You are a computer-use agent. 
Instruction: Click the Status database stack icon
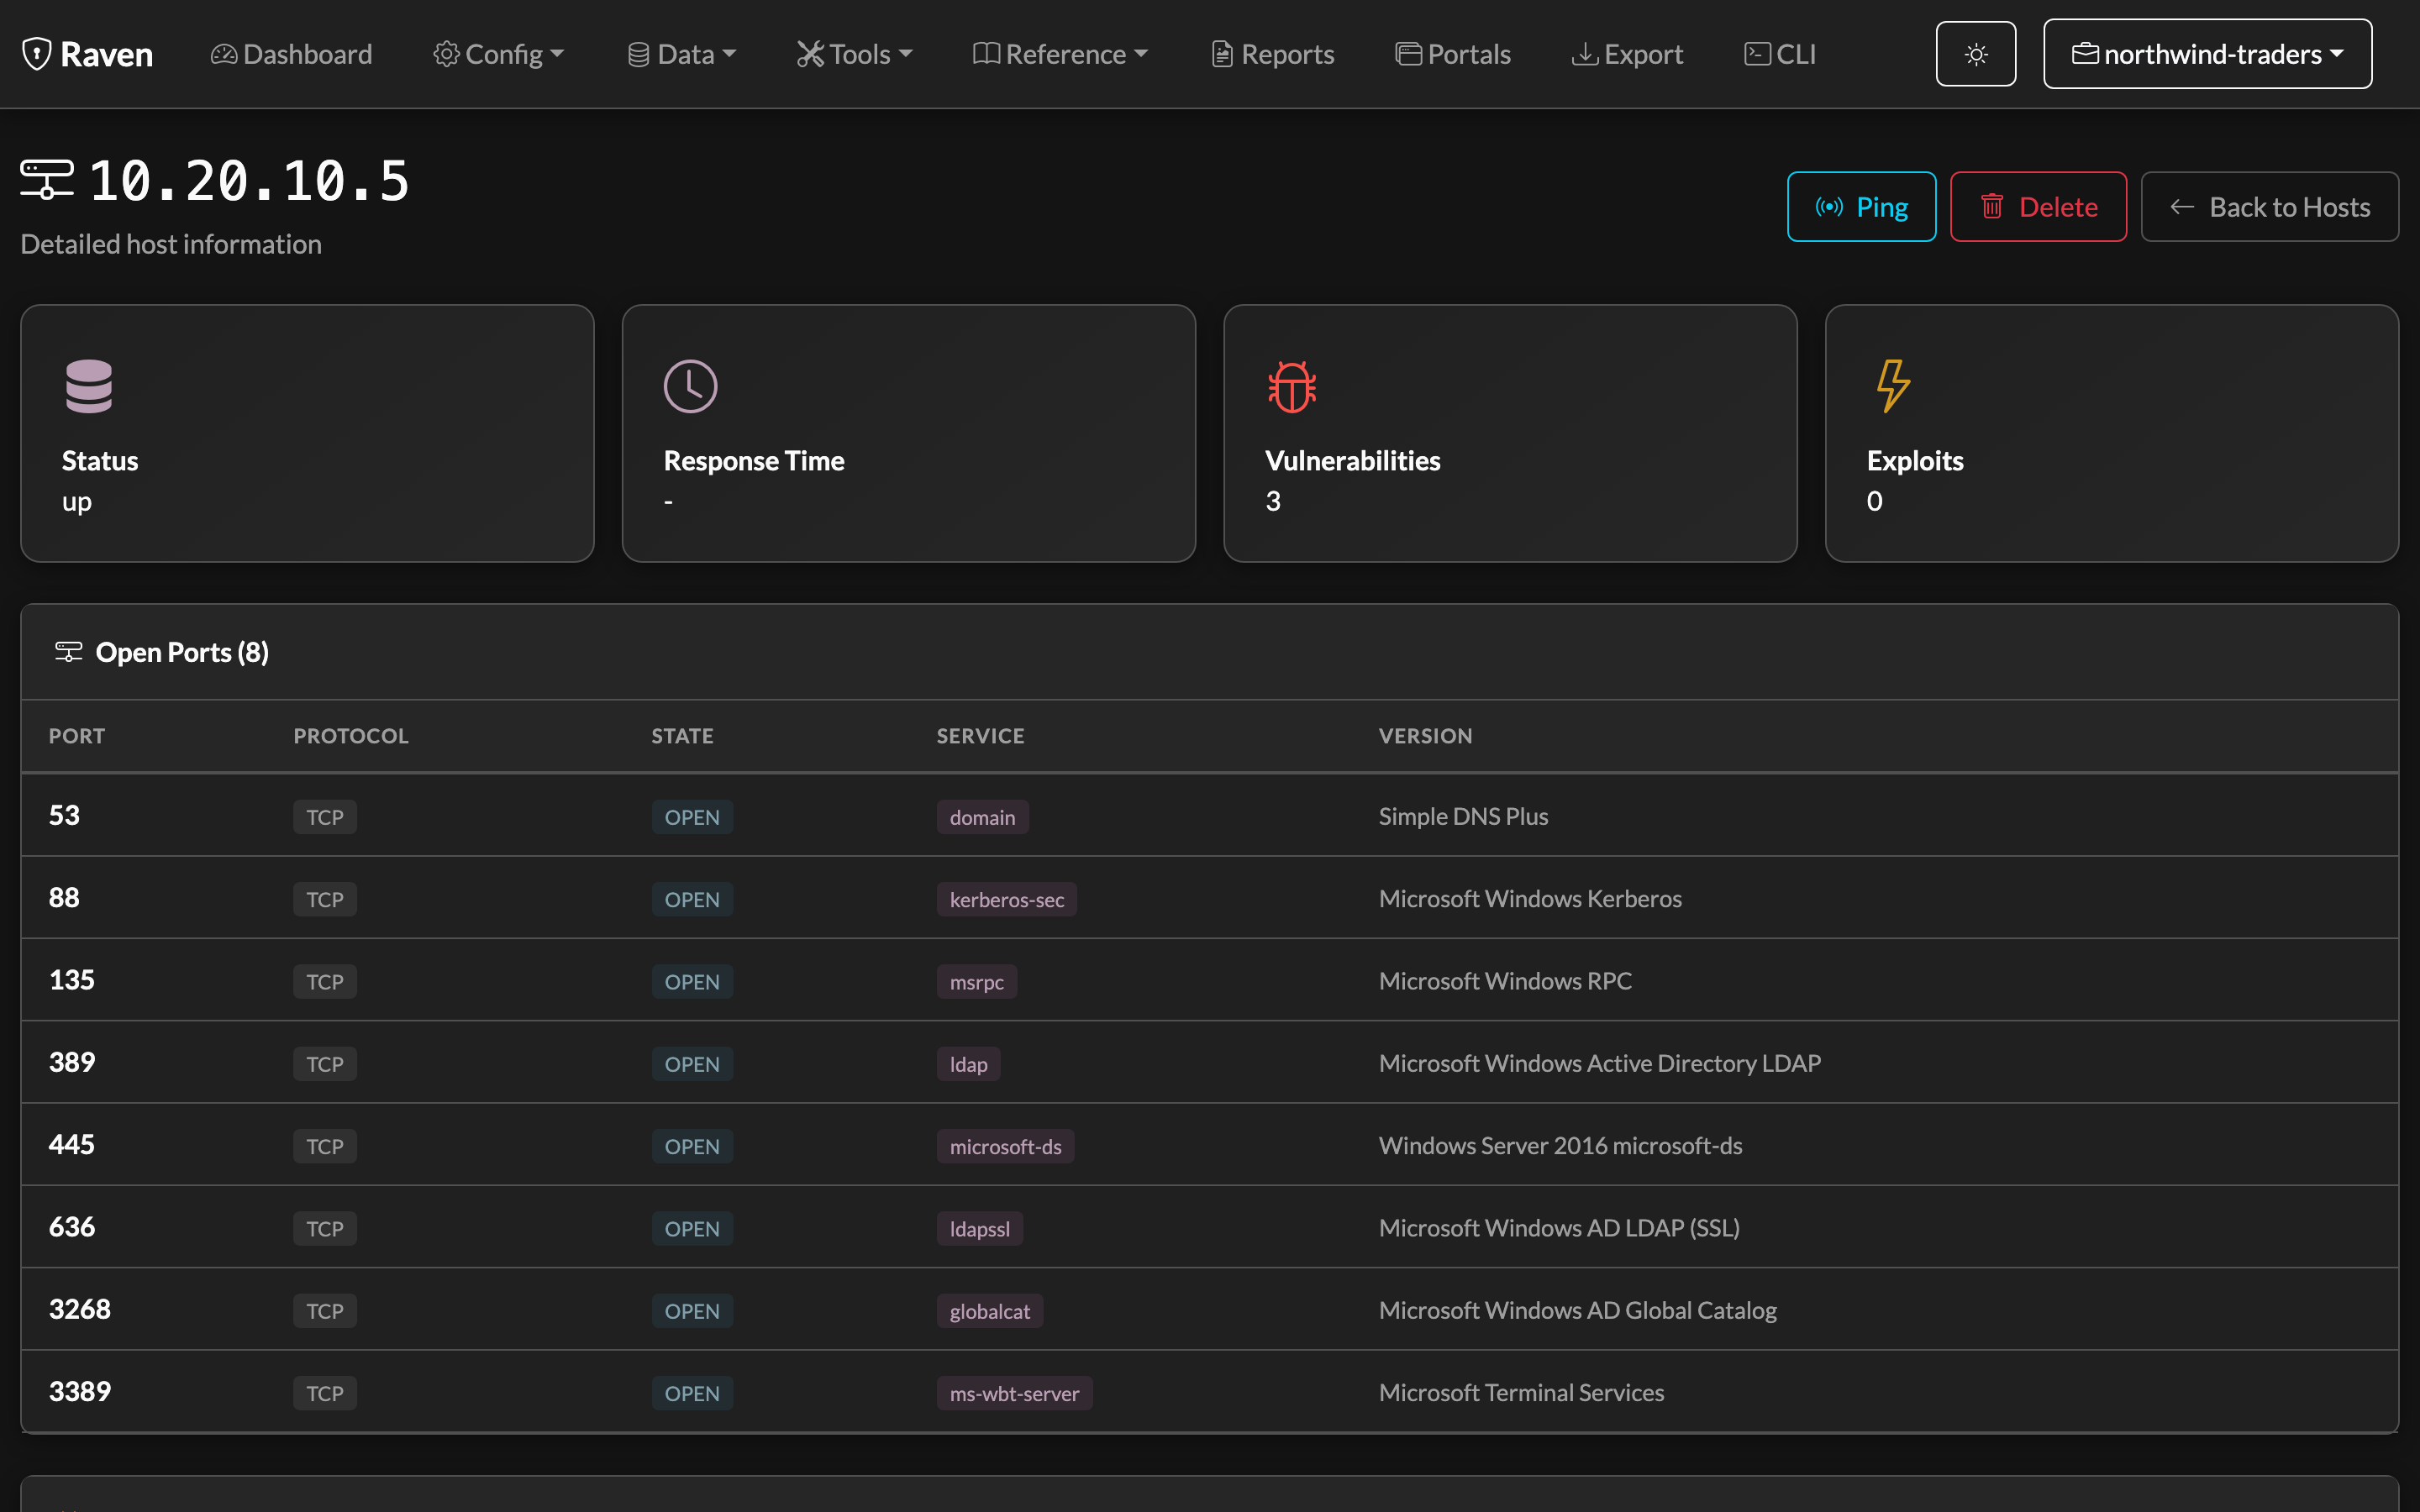(x=89, y=386)
